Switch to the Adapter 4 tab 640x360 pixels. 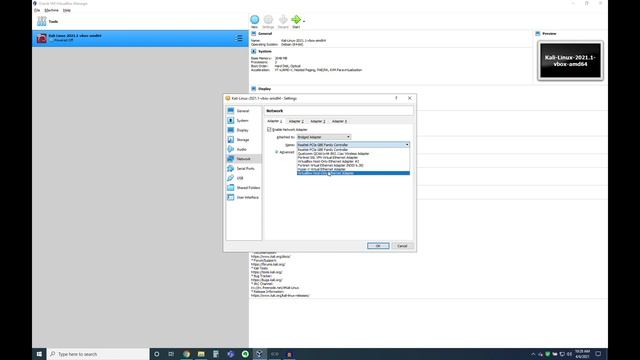click(339, 121)
